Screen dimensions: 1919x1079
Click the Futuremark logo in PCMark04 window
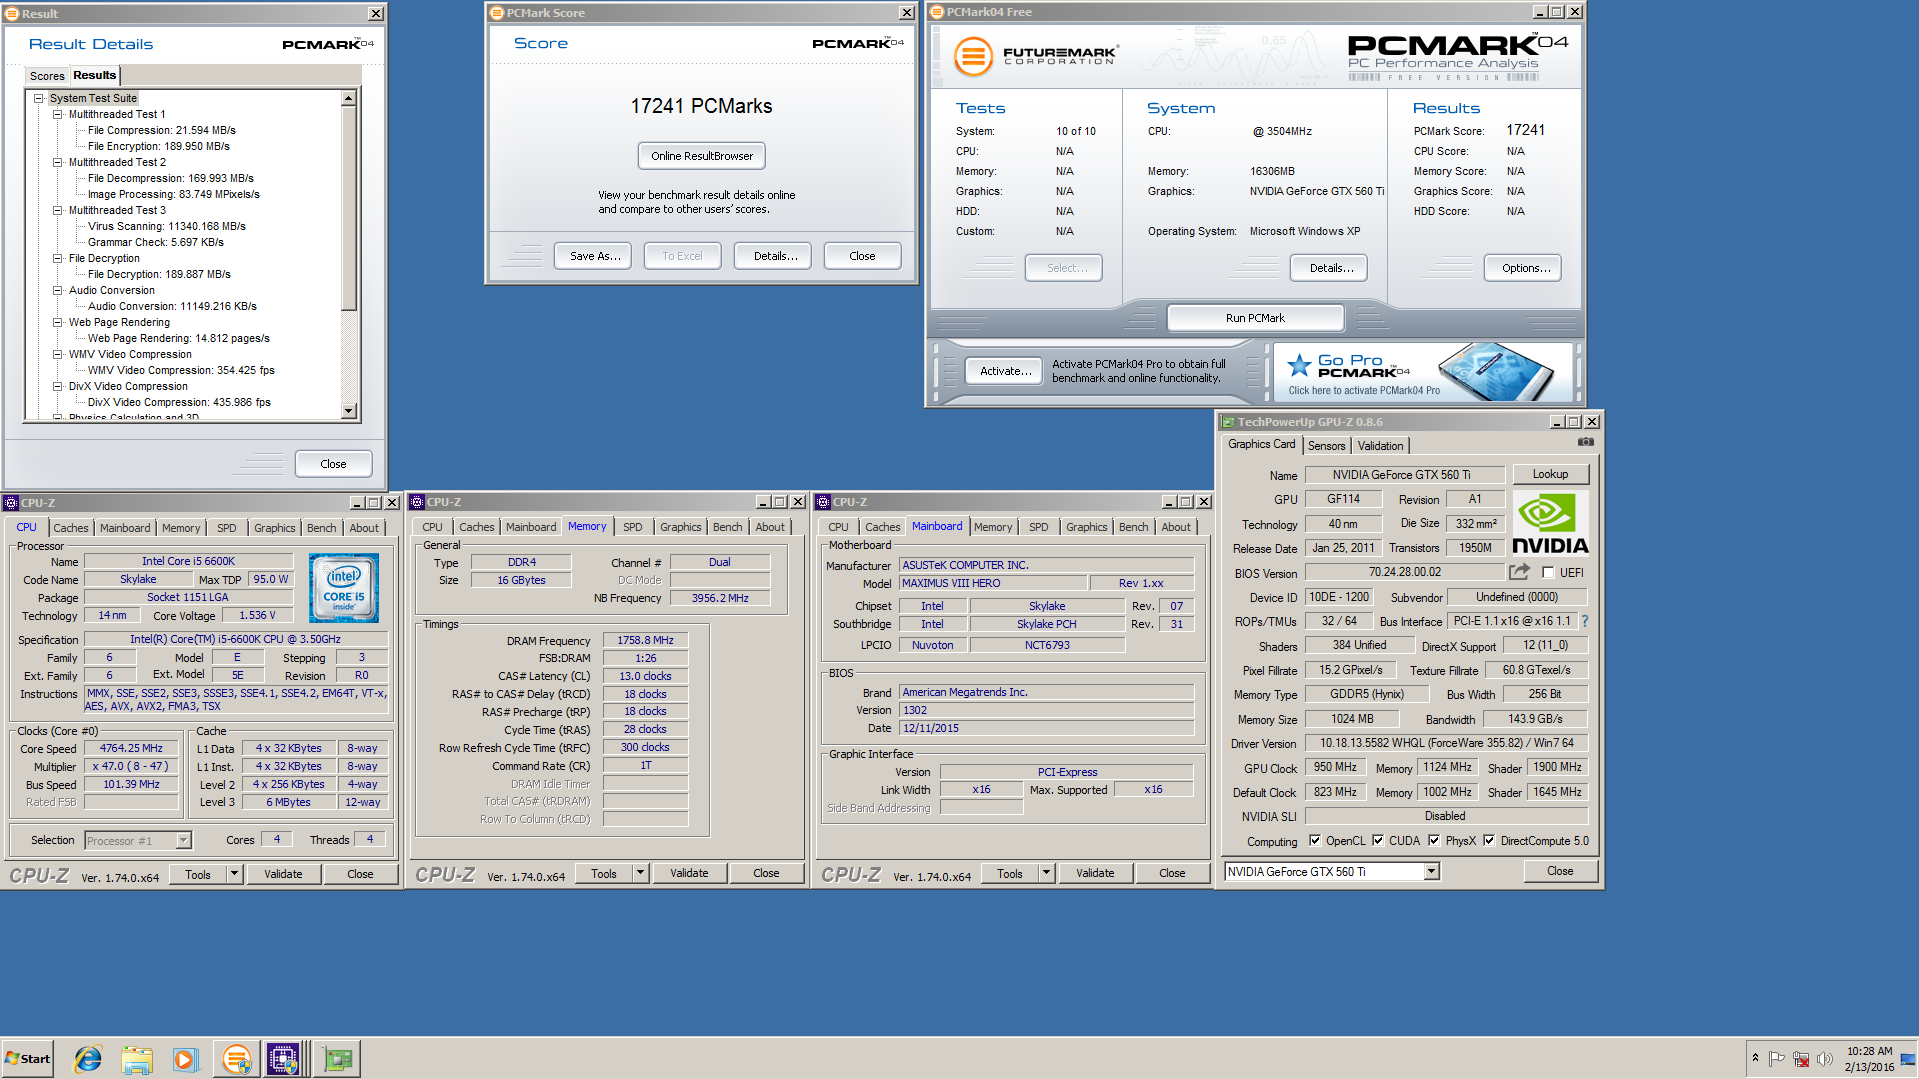point(1036,56)
